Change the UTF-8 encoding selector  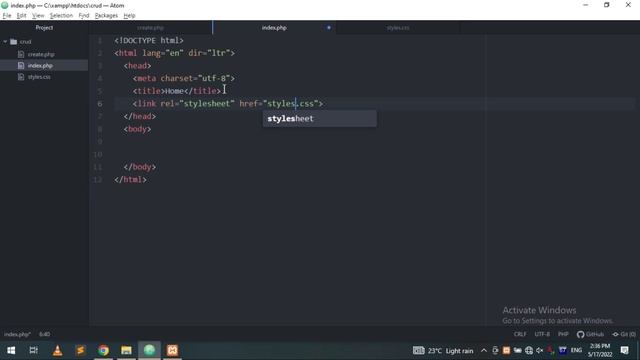(542, 334)
